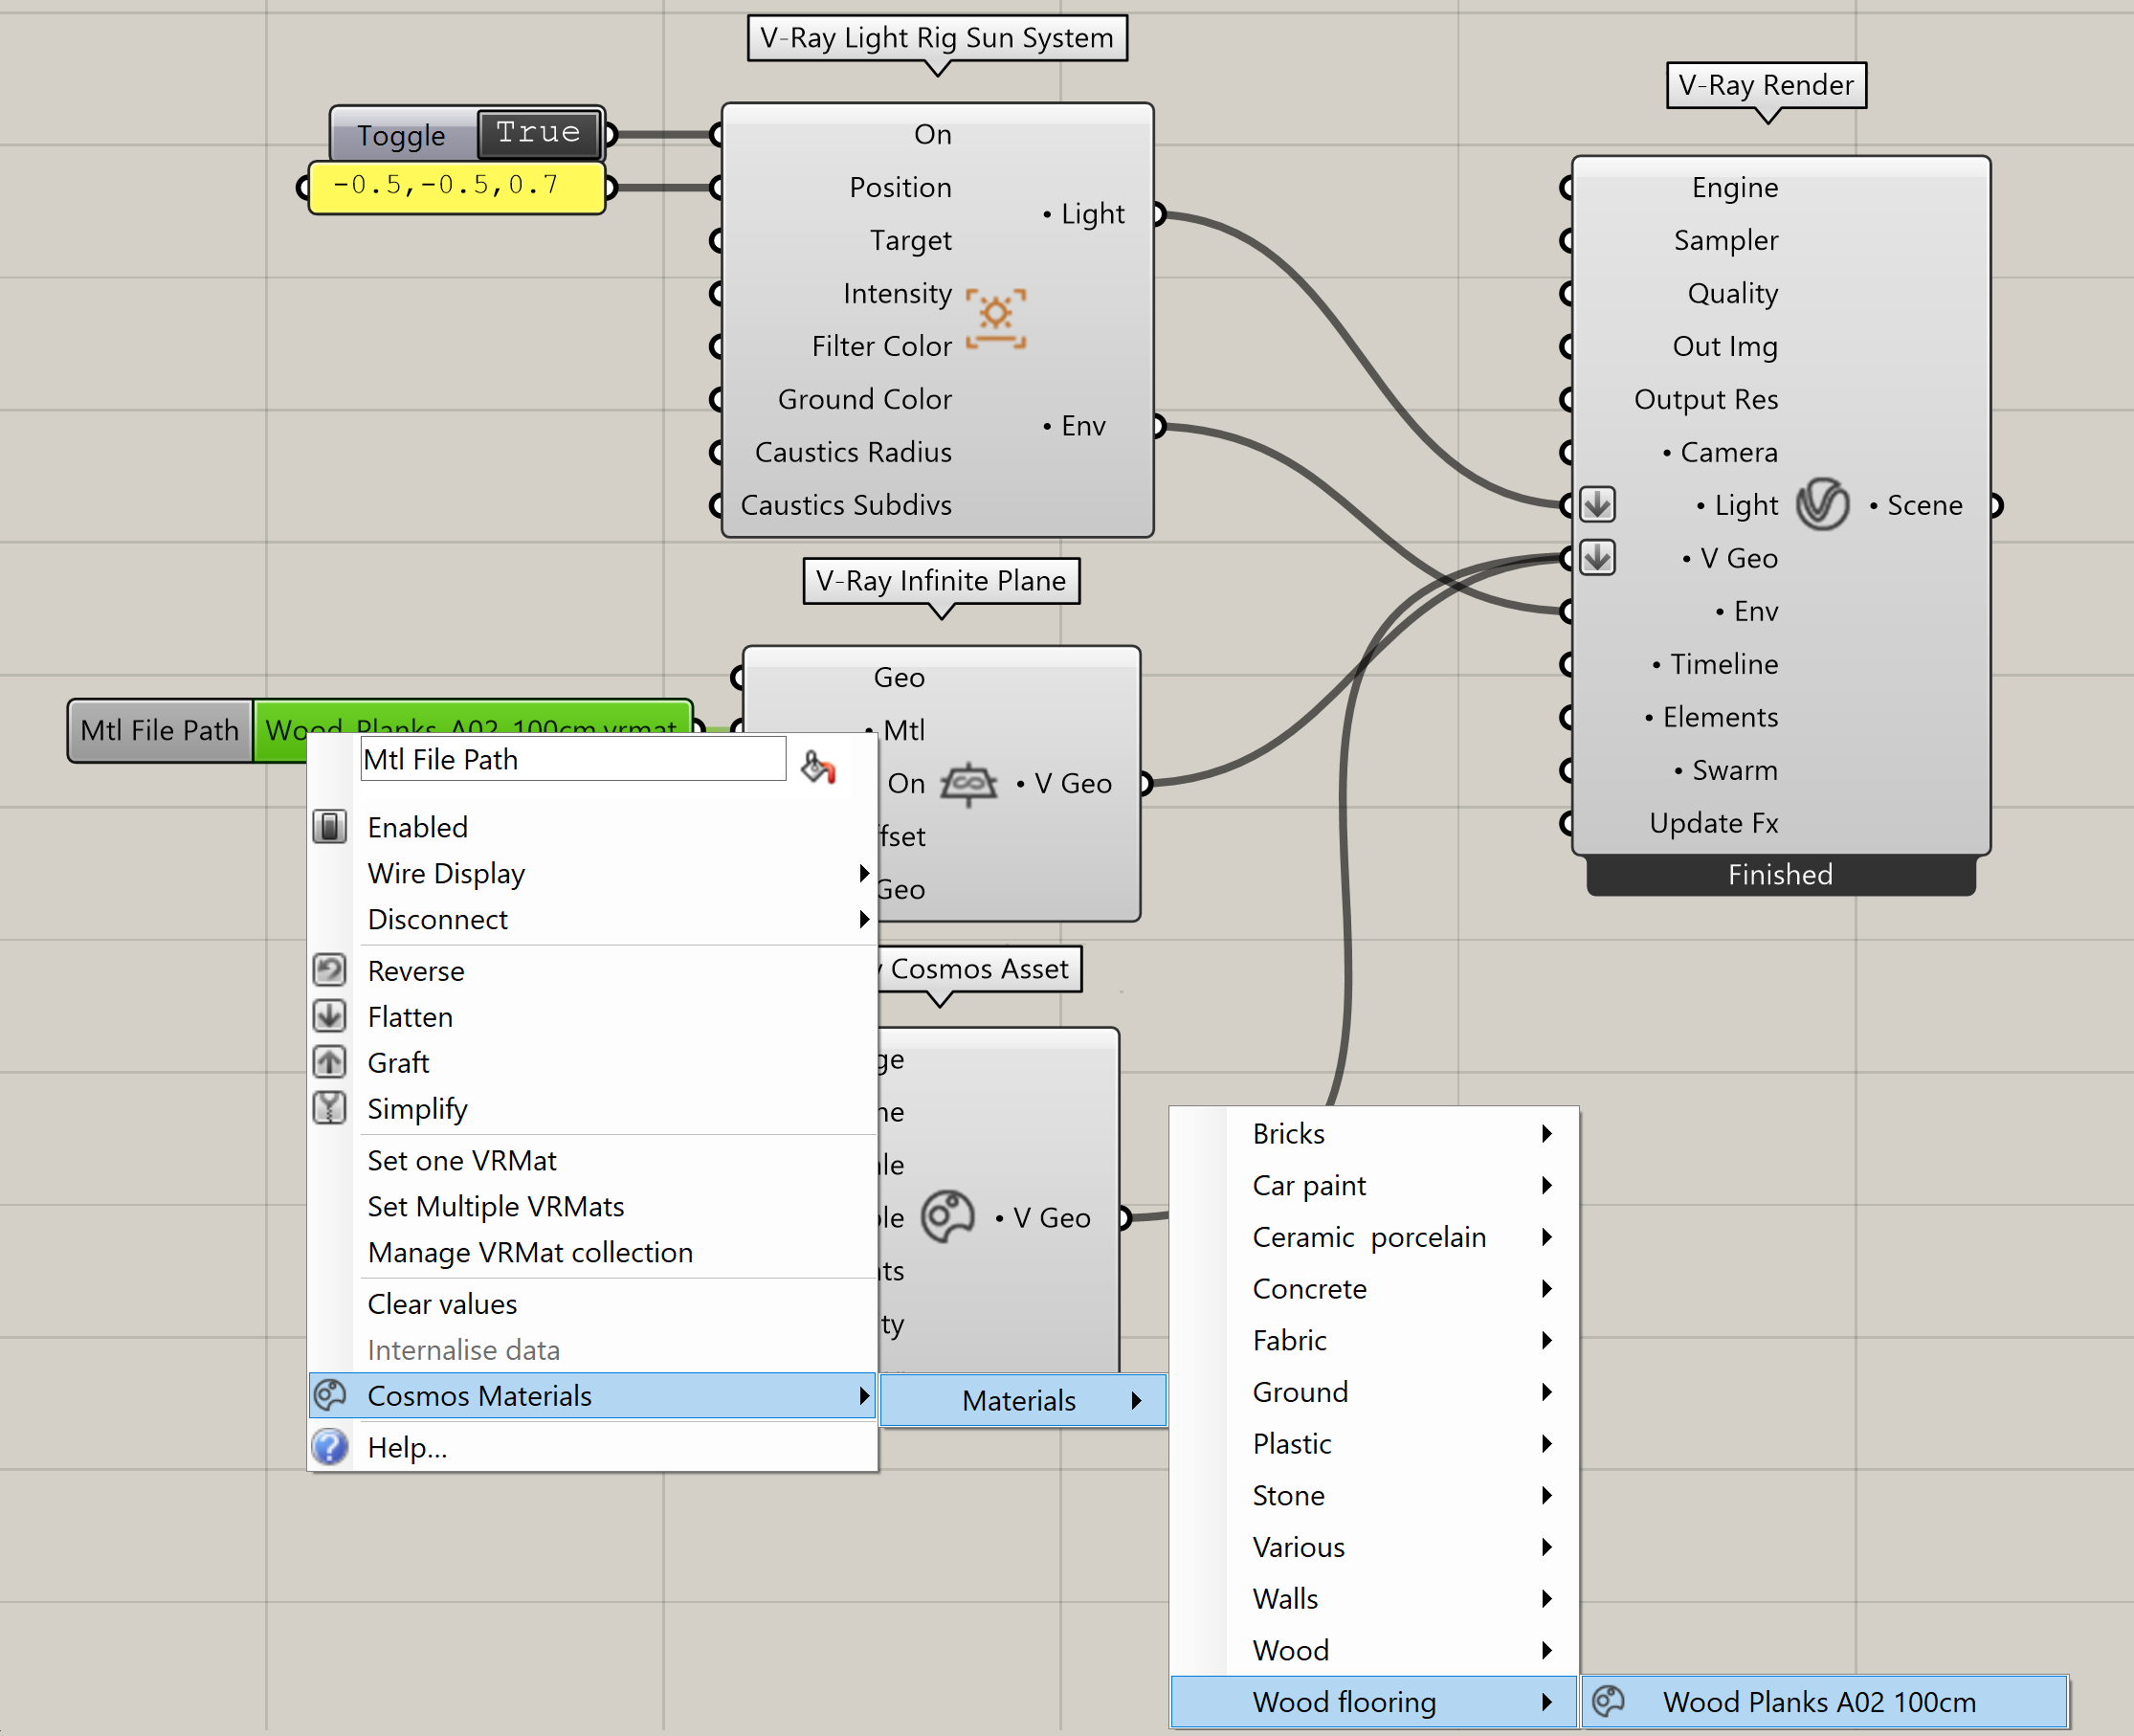
Task: Click Set one VRMat
Action: click(592, 1160)
